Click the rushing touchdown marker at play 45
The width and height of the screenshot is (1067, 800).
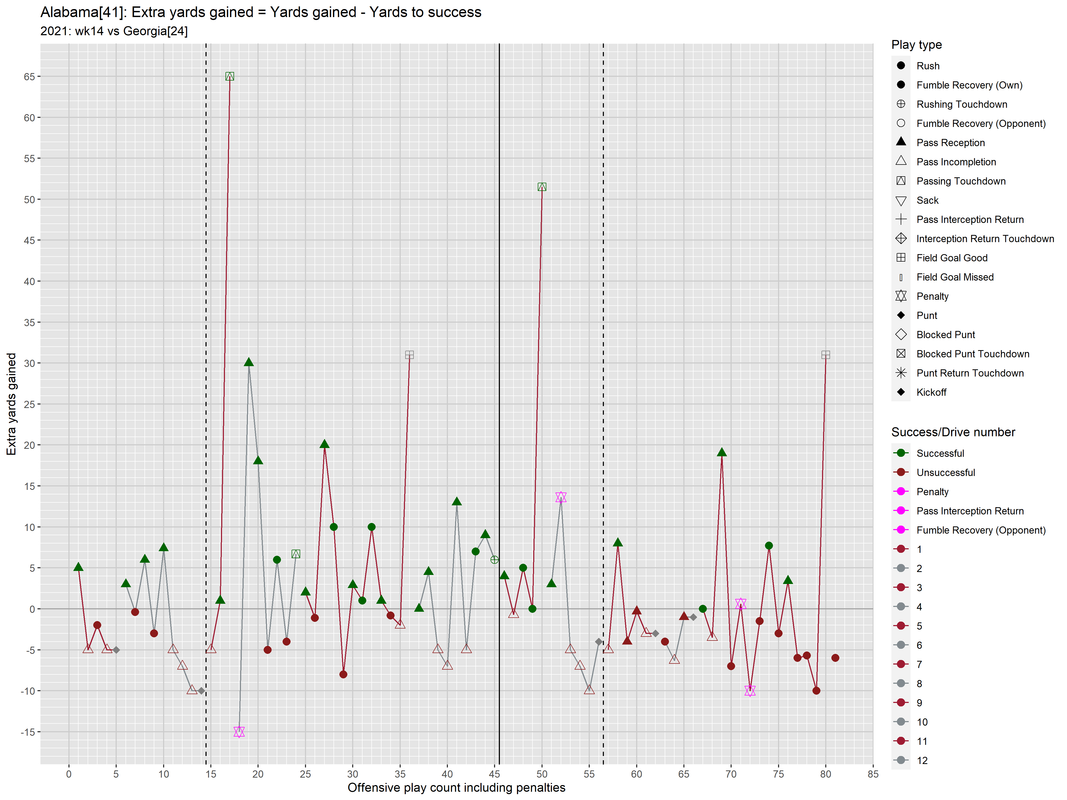click(x=495, y=560)
